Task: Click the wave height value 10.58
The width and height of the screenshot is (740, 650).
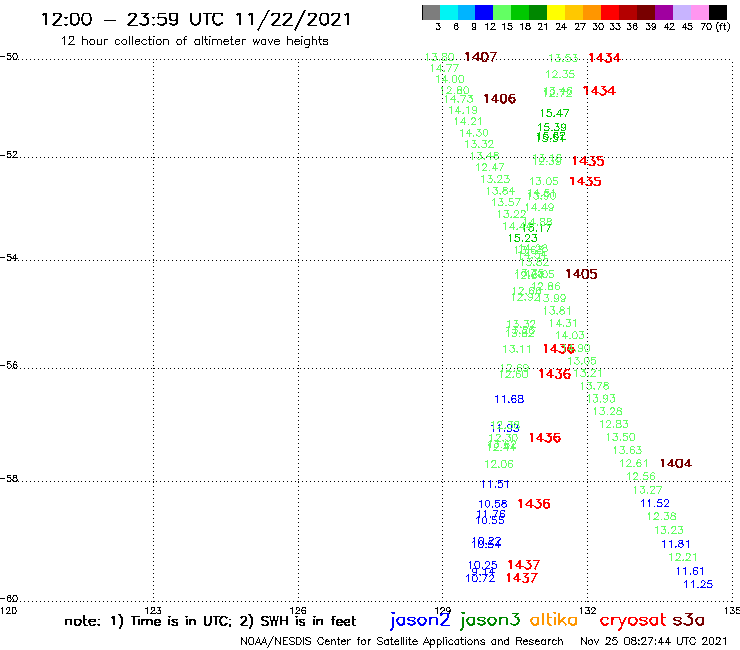Action: tap(493, 504)
